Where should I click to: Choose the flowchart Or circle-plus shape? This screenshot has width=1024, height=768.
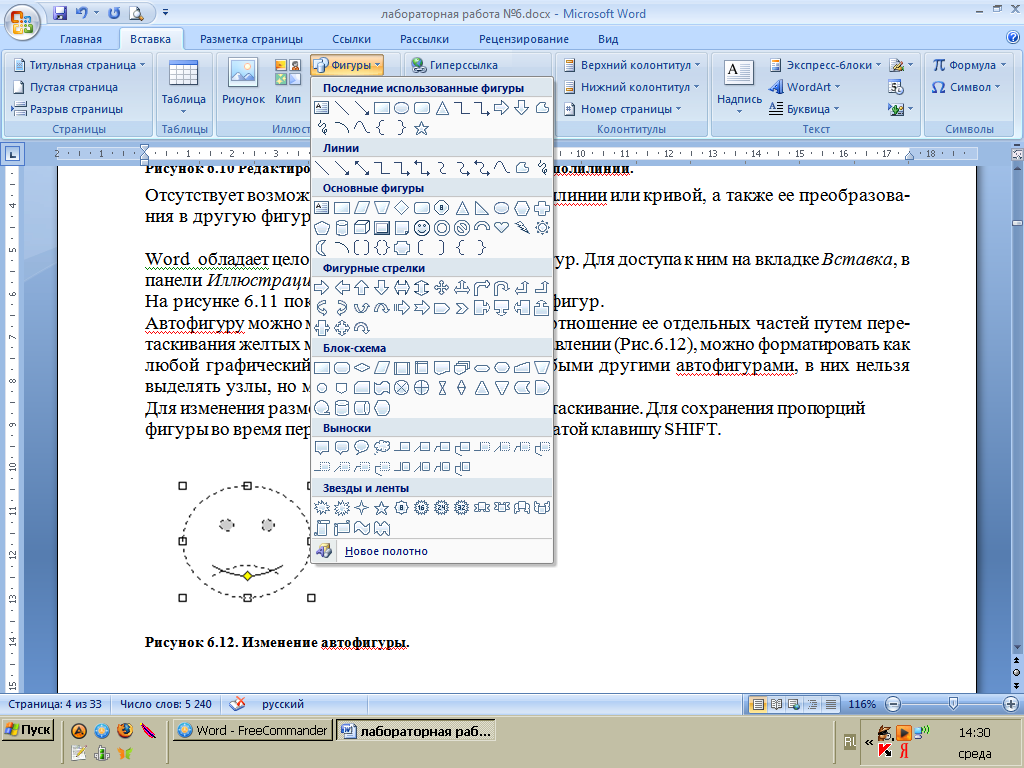tap(422, 388)
